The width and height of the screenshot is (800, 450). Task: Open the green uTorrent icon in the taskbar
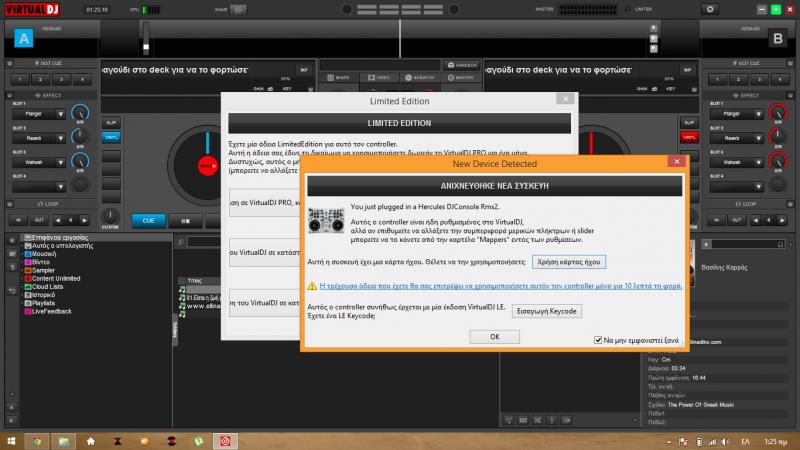pos(198,440)
